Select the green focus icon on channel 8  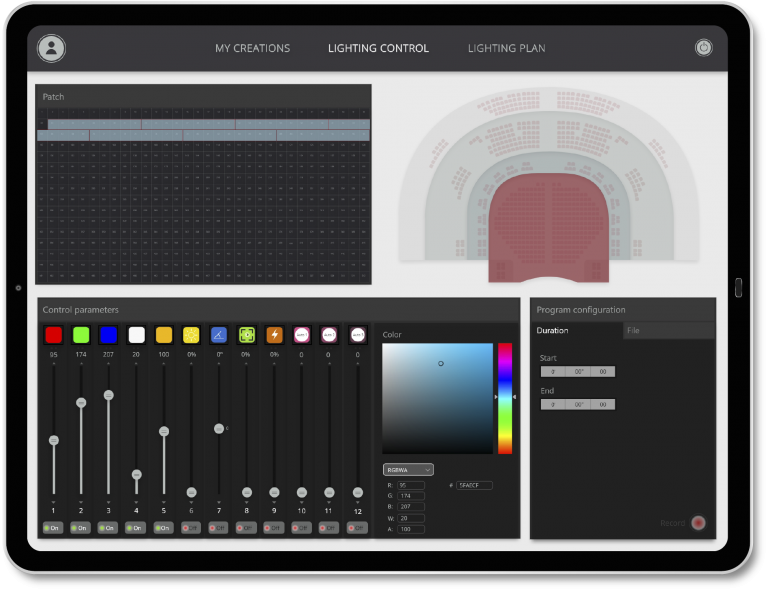[x=246, y=335]
